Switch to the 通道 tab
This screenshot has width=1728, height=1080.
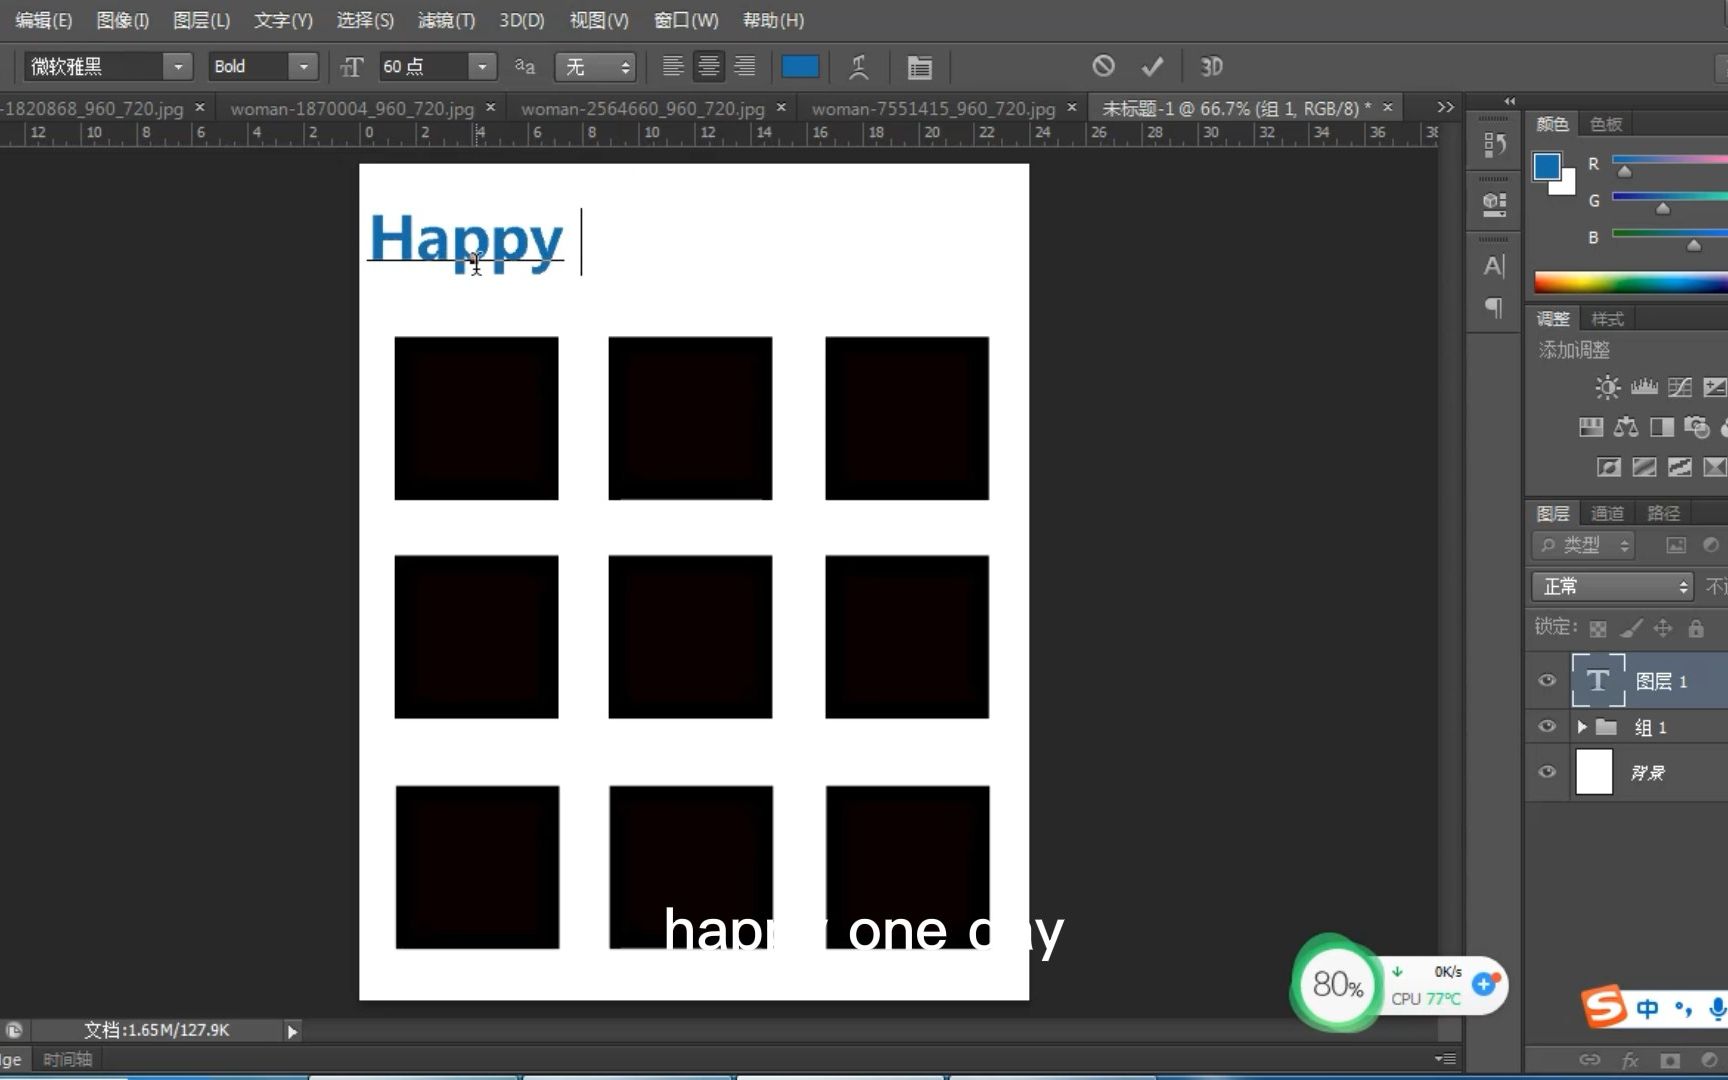(x=1608, y=513)
